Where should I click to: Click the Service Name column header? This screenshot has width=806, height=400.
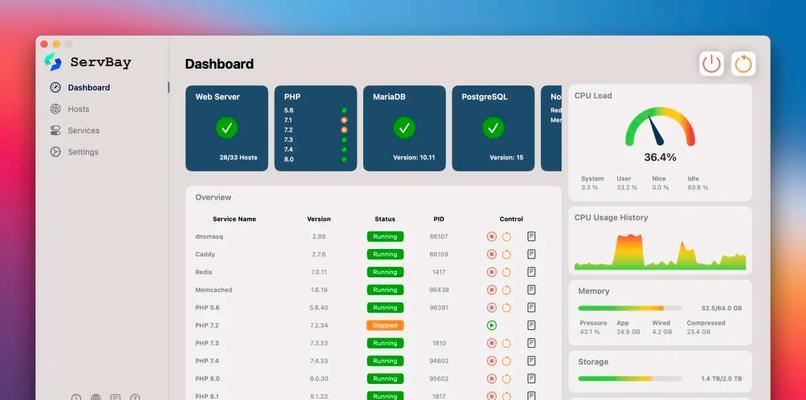[234, 219]
